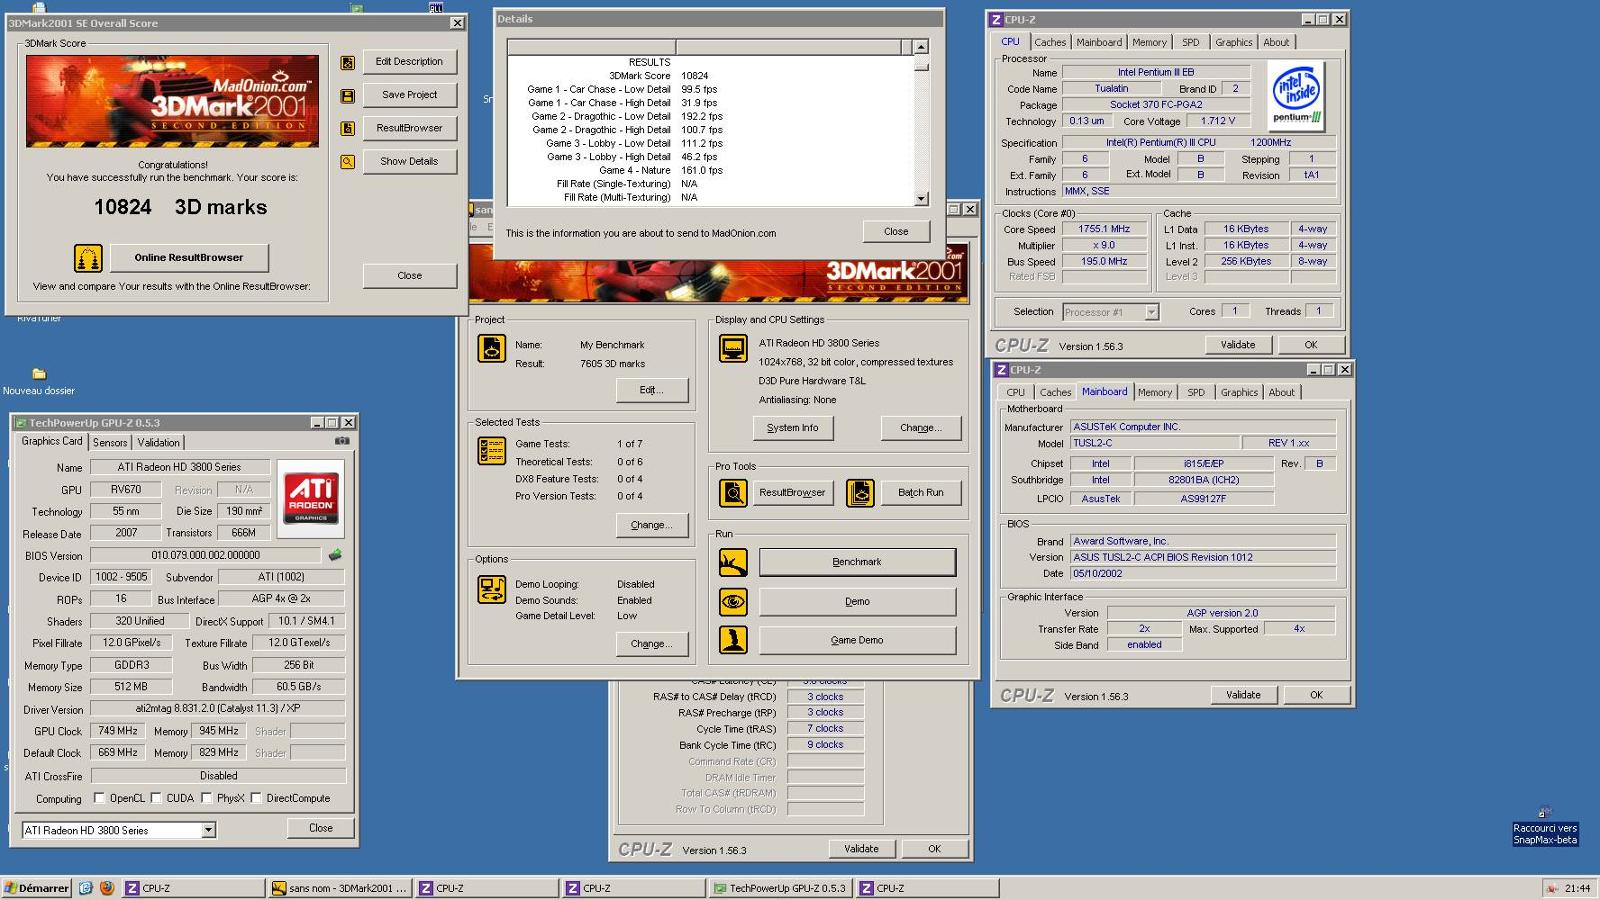Open Graphics tab in lower CPU-Z window

tap(1239, 393)
